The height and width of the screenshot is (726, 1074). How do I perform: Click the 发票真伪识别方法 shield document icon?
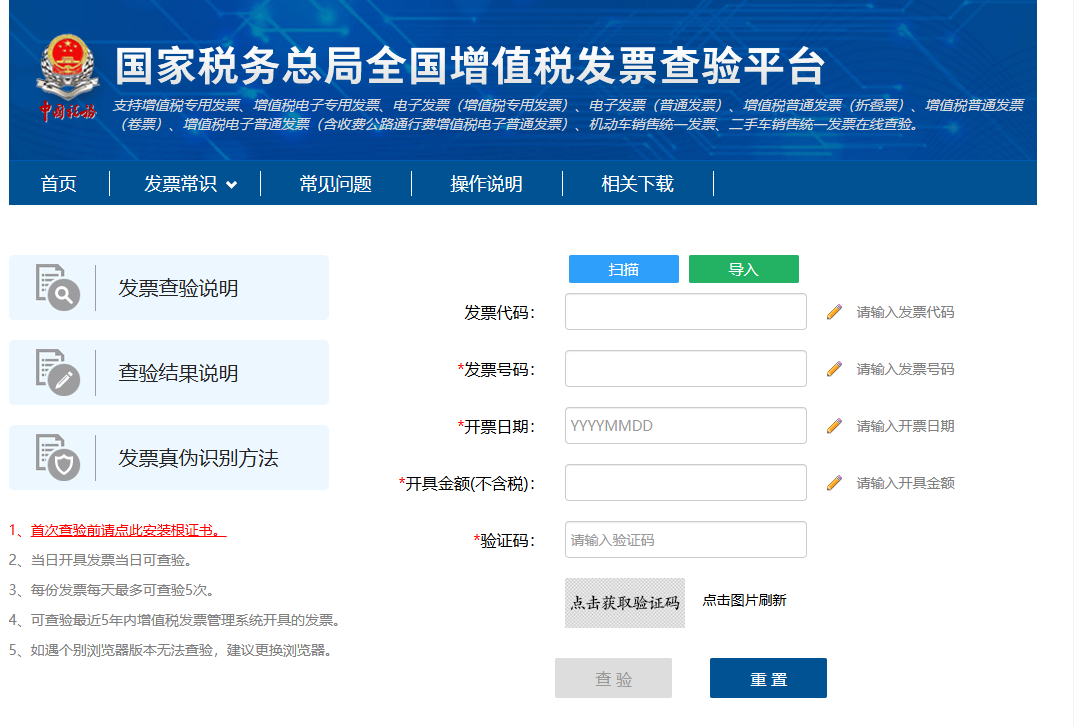pos(58,458)
